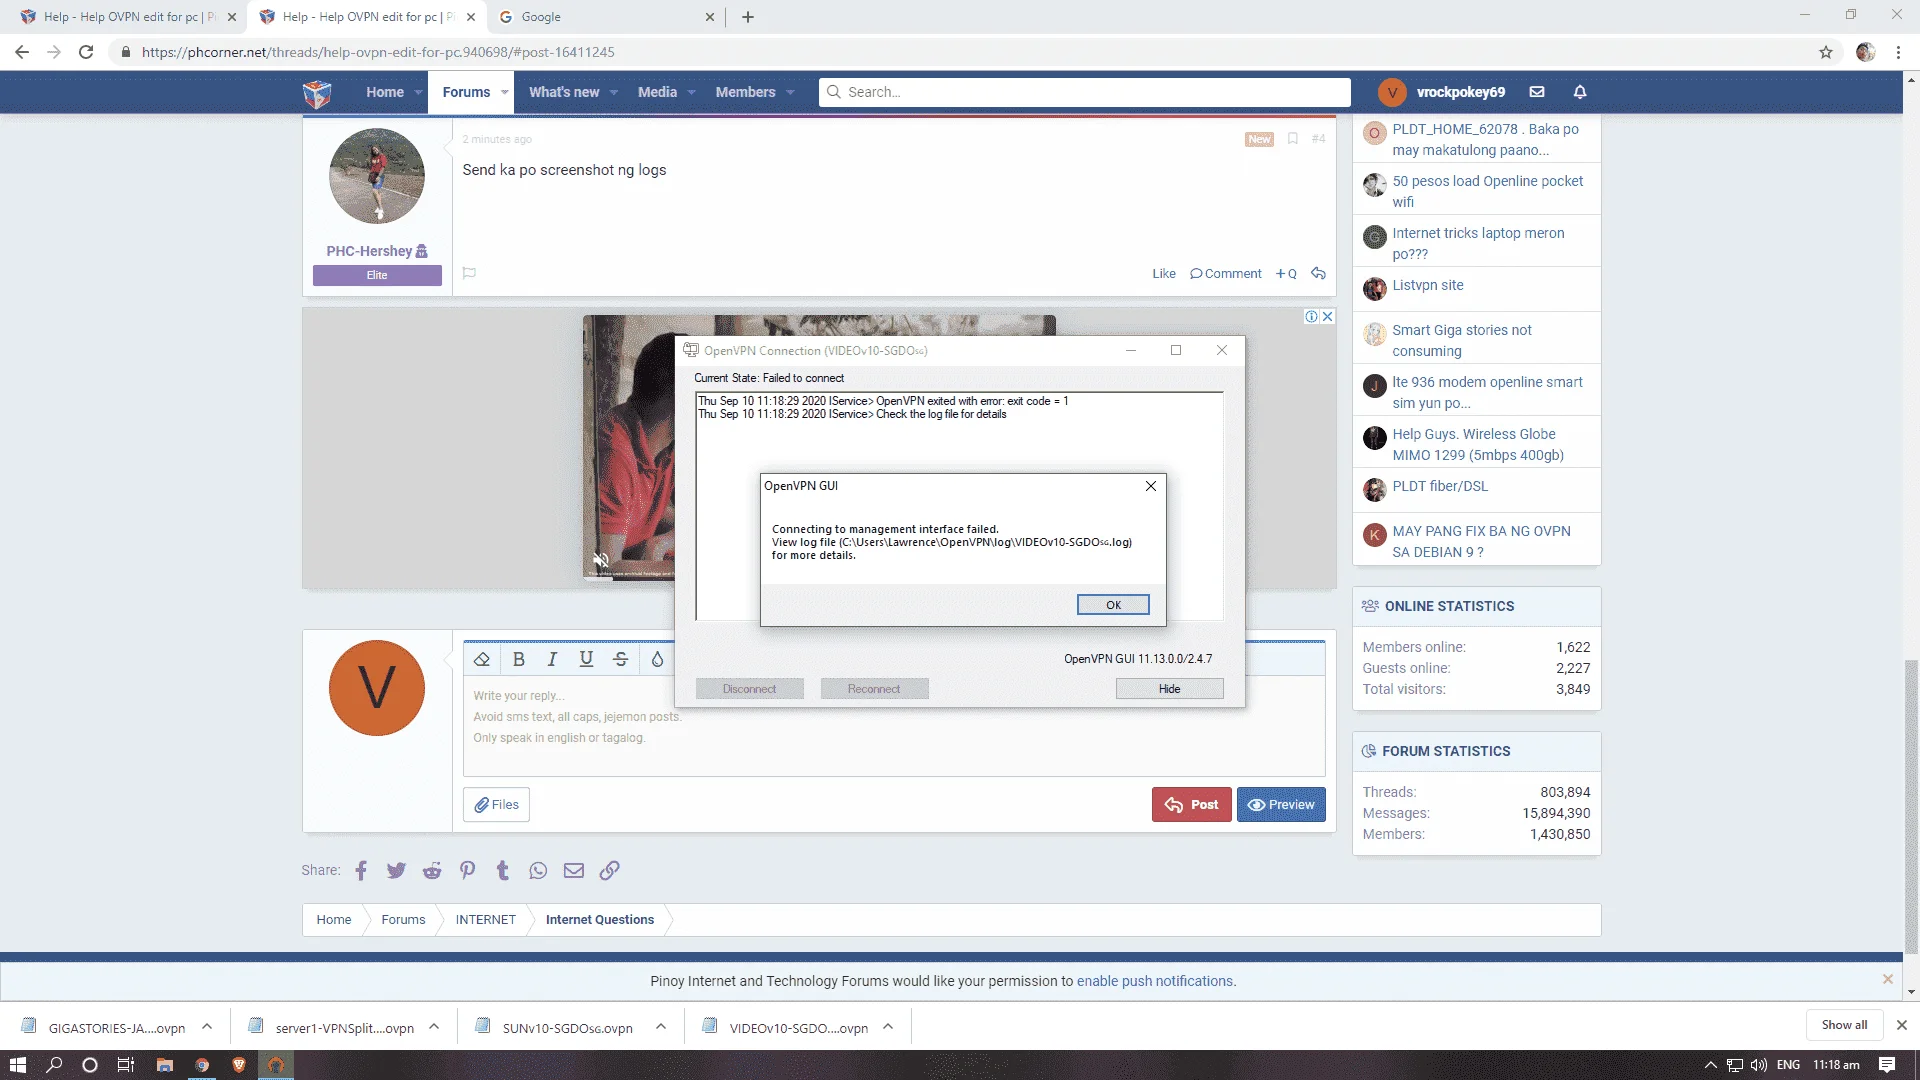Expand Forums menu dropdown arrow
This screenshot has width=1920, height=1080.
coord(504,92)
